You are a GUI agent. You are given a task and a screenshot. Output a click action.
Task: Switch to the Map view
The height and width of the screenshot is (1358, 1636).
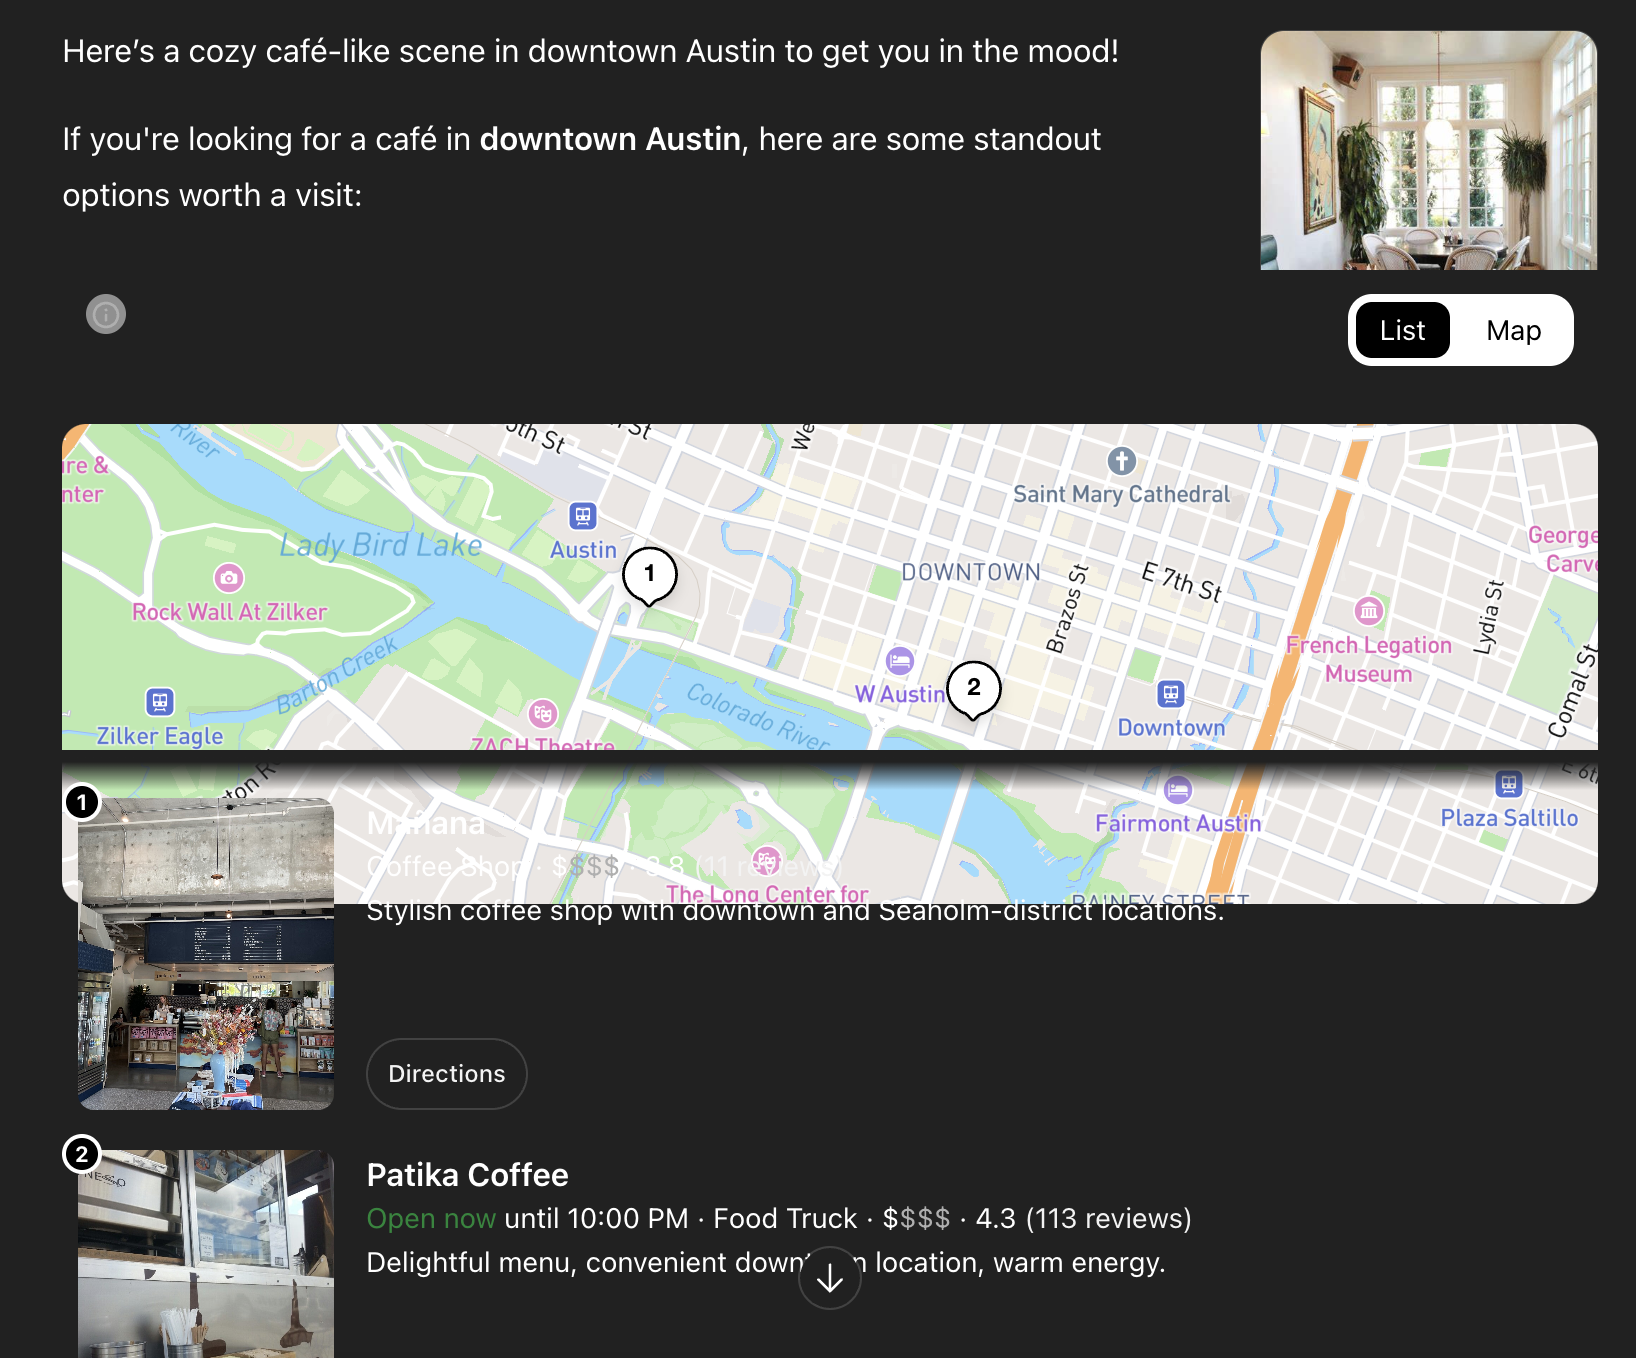1513,330
